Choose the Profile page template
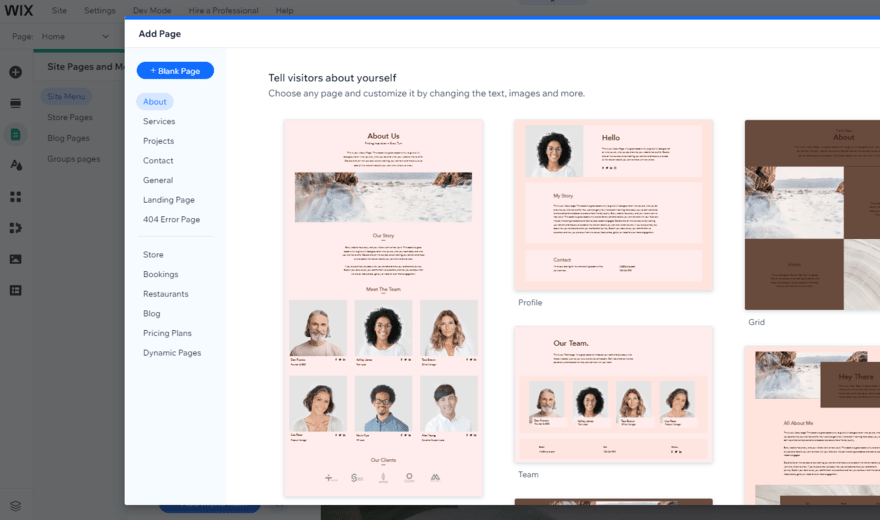The height and width of the screenshot is (520, 880). point(613,205)
